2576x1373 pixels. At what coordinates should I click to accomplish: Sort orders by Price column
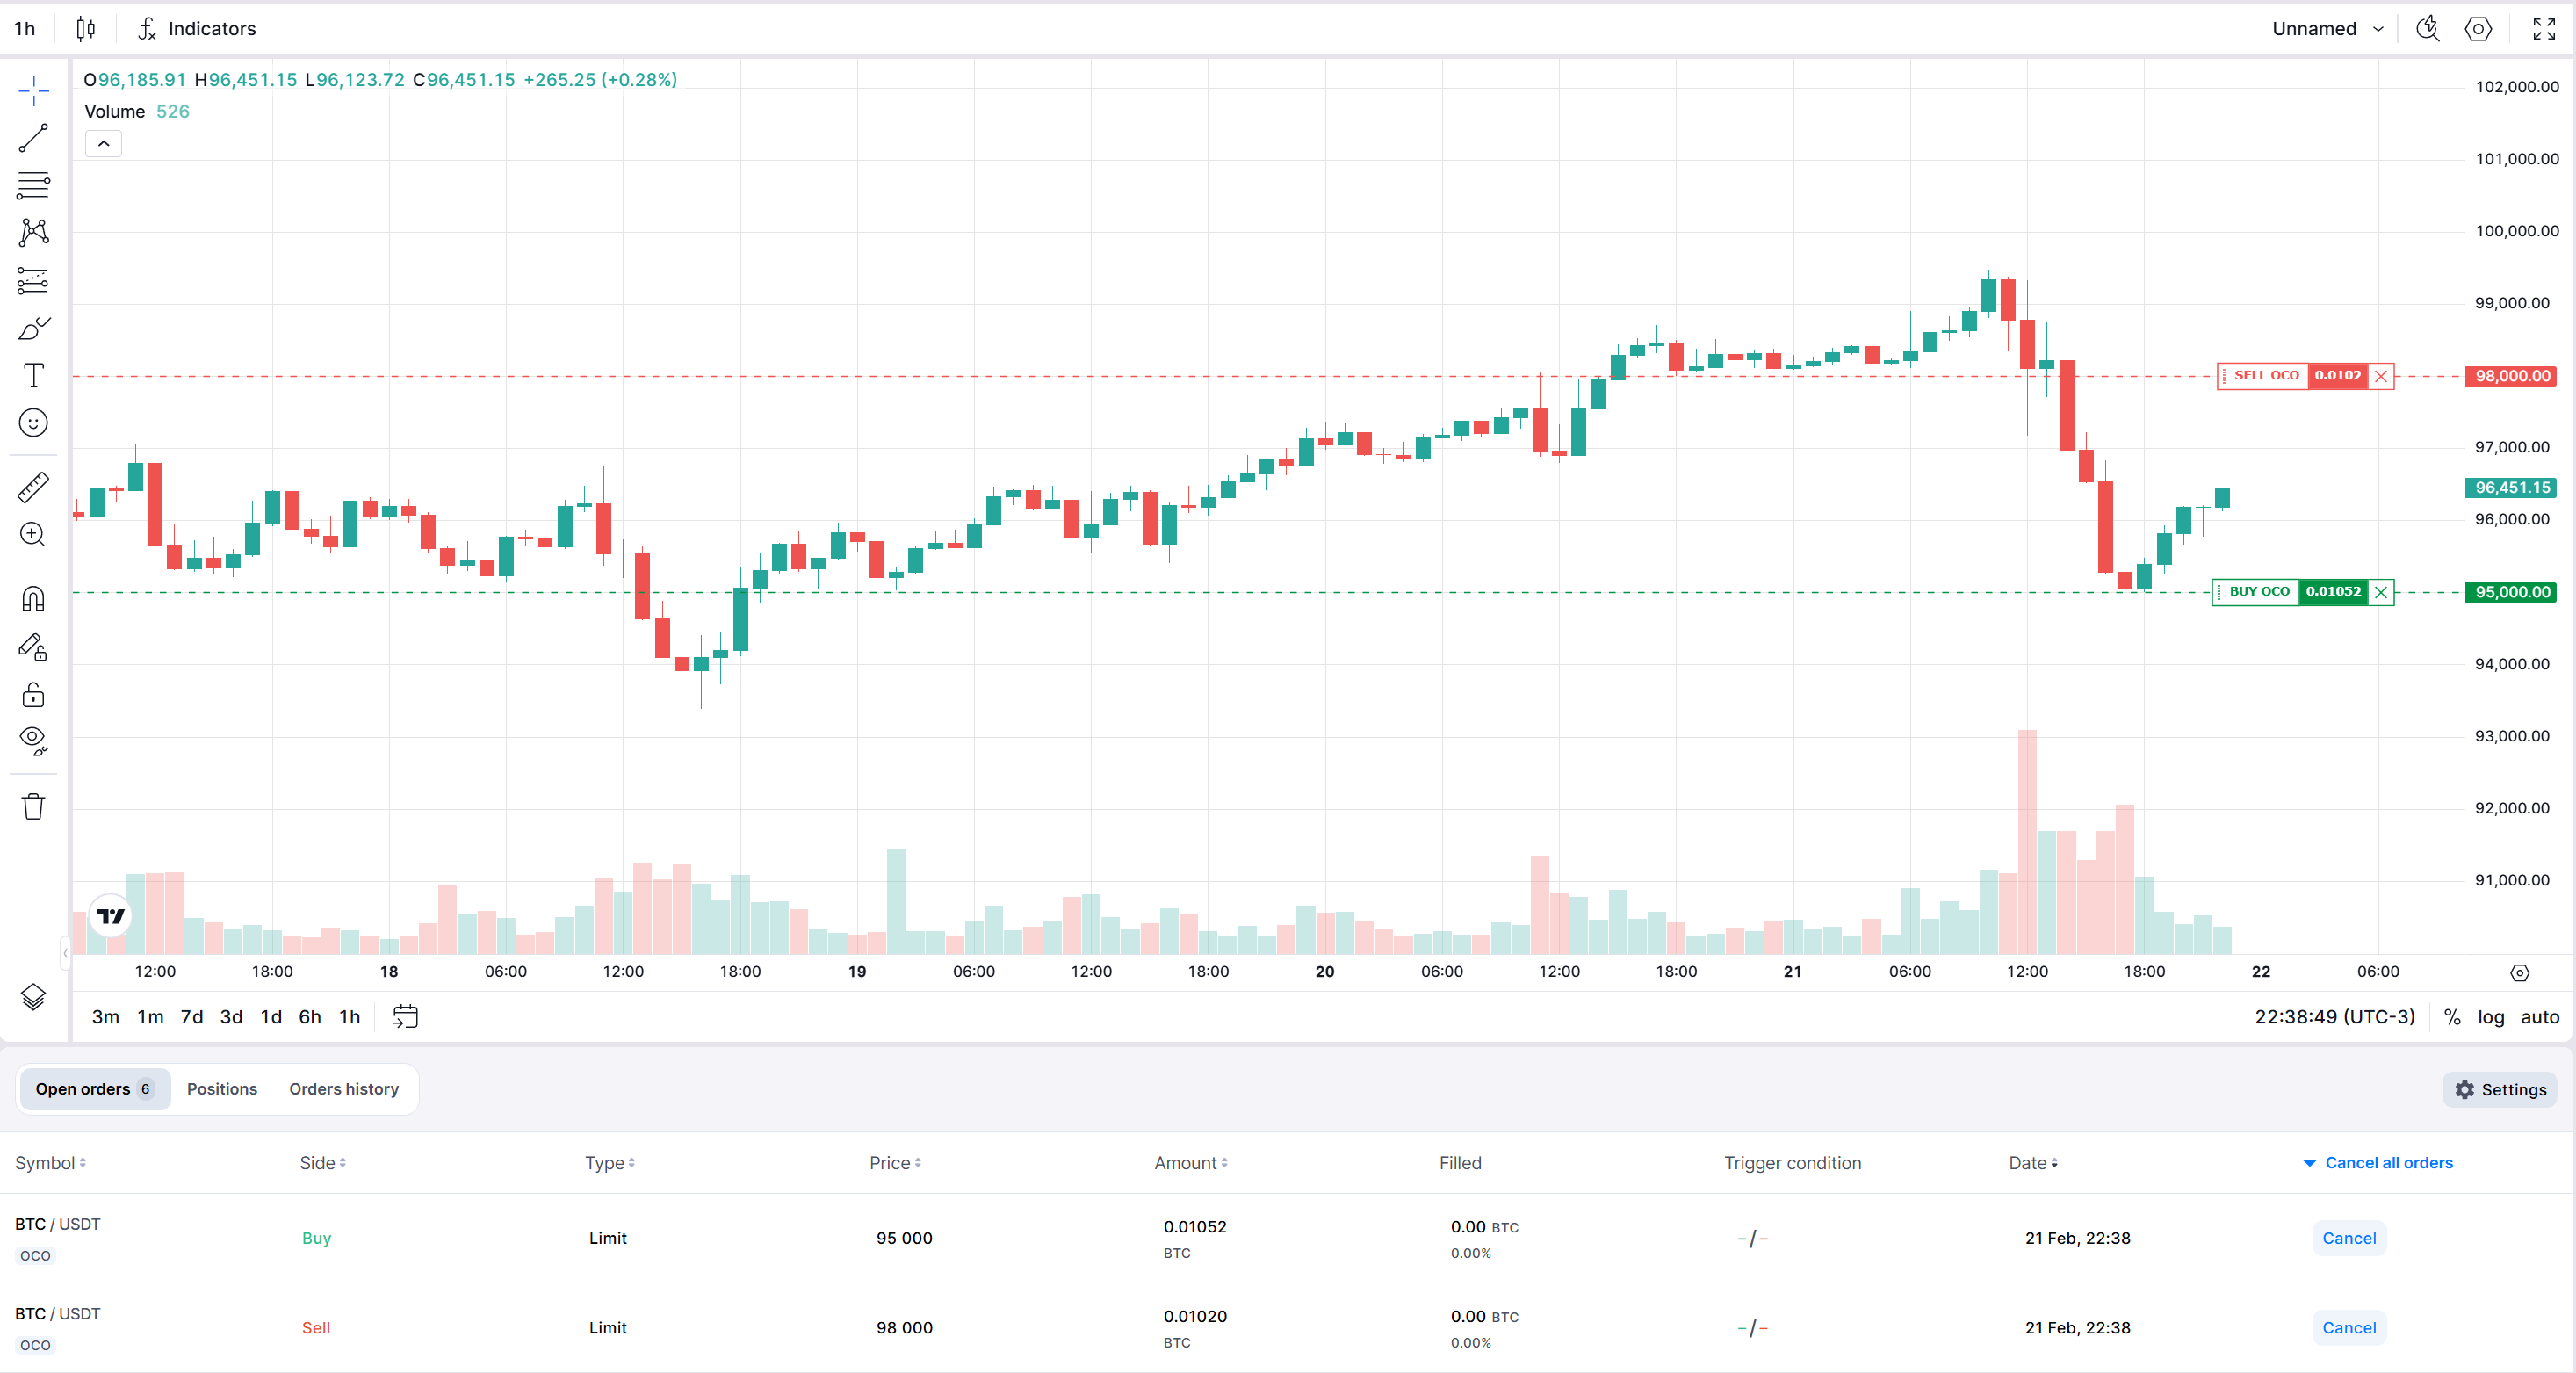pos(895,1163)
